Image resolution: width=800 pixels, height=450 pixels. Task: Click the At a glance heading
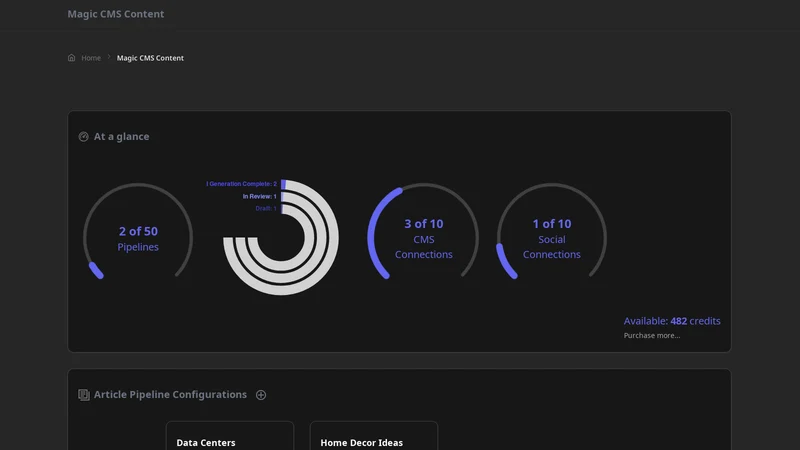point(121,137)
